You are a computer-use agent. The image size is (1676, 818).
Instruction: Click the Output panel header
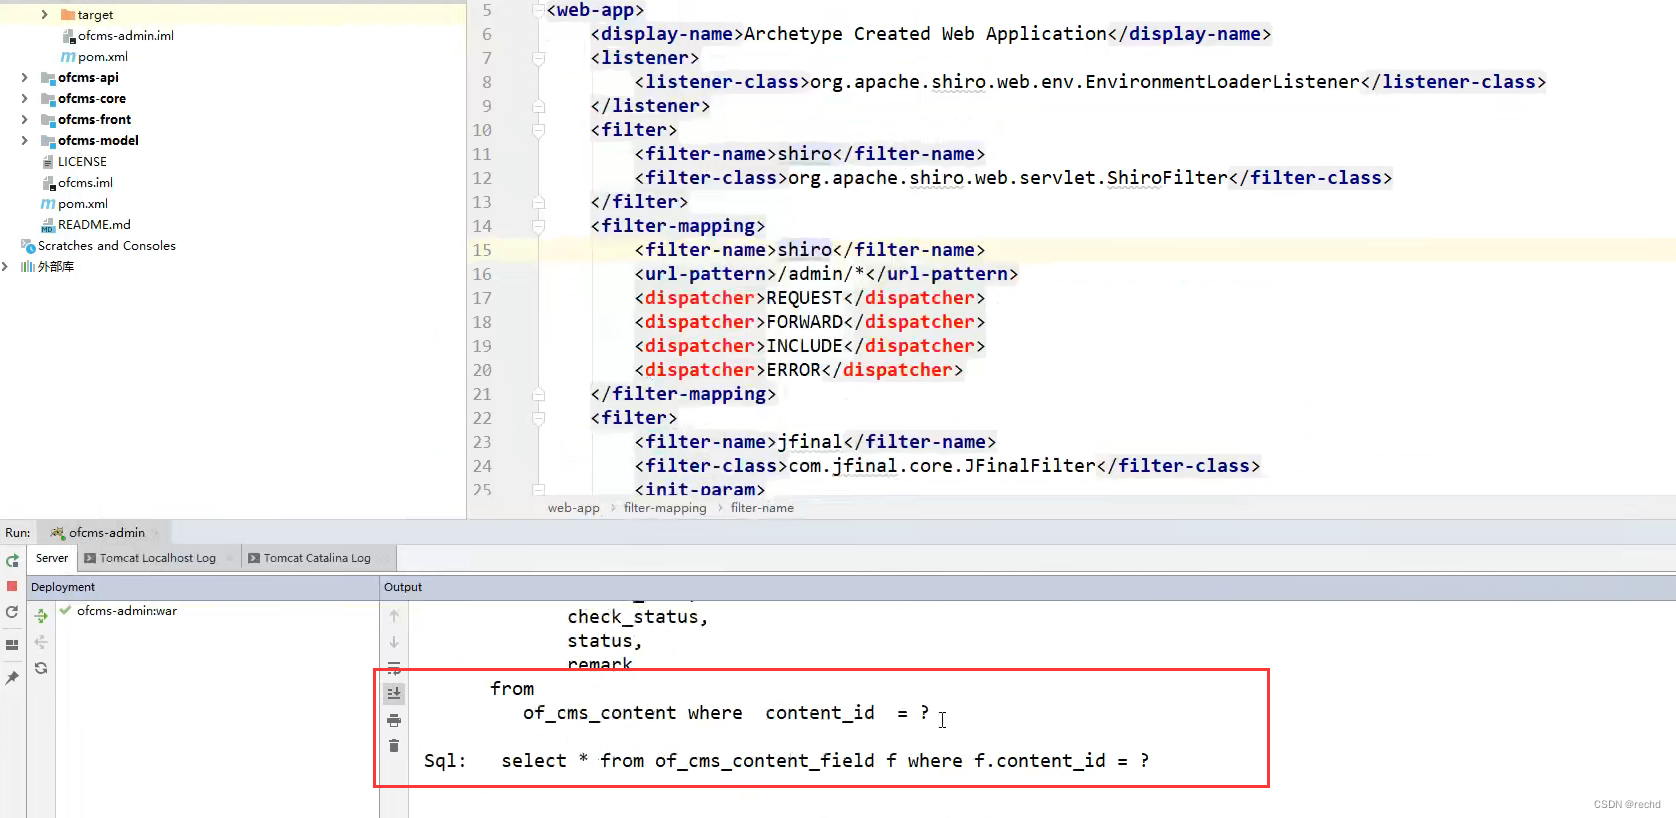tap(1029, 587)
